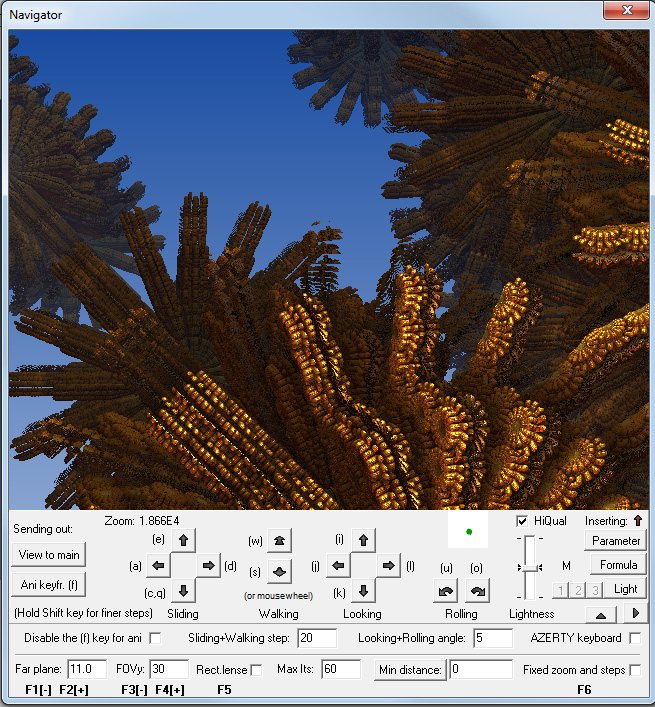Roll left with the (u) button
This screenshot has width=655, height=707.
click(x=445, y=591)
